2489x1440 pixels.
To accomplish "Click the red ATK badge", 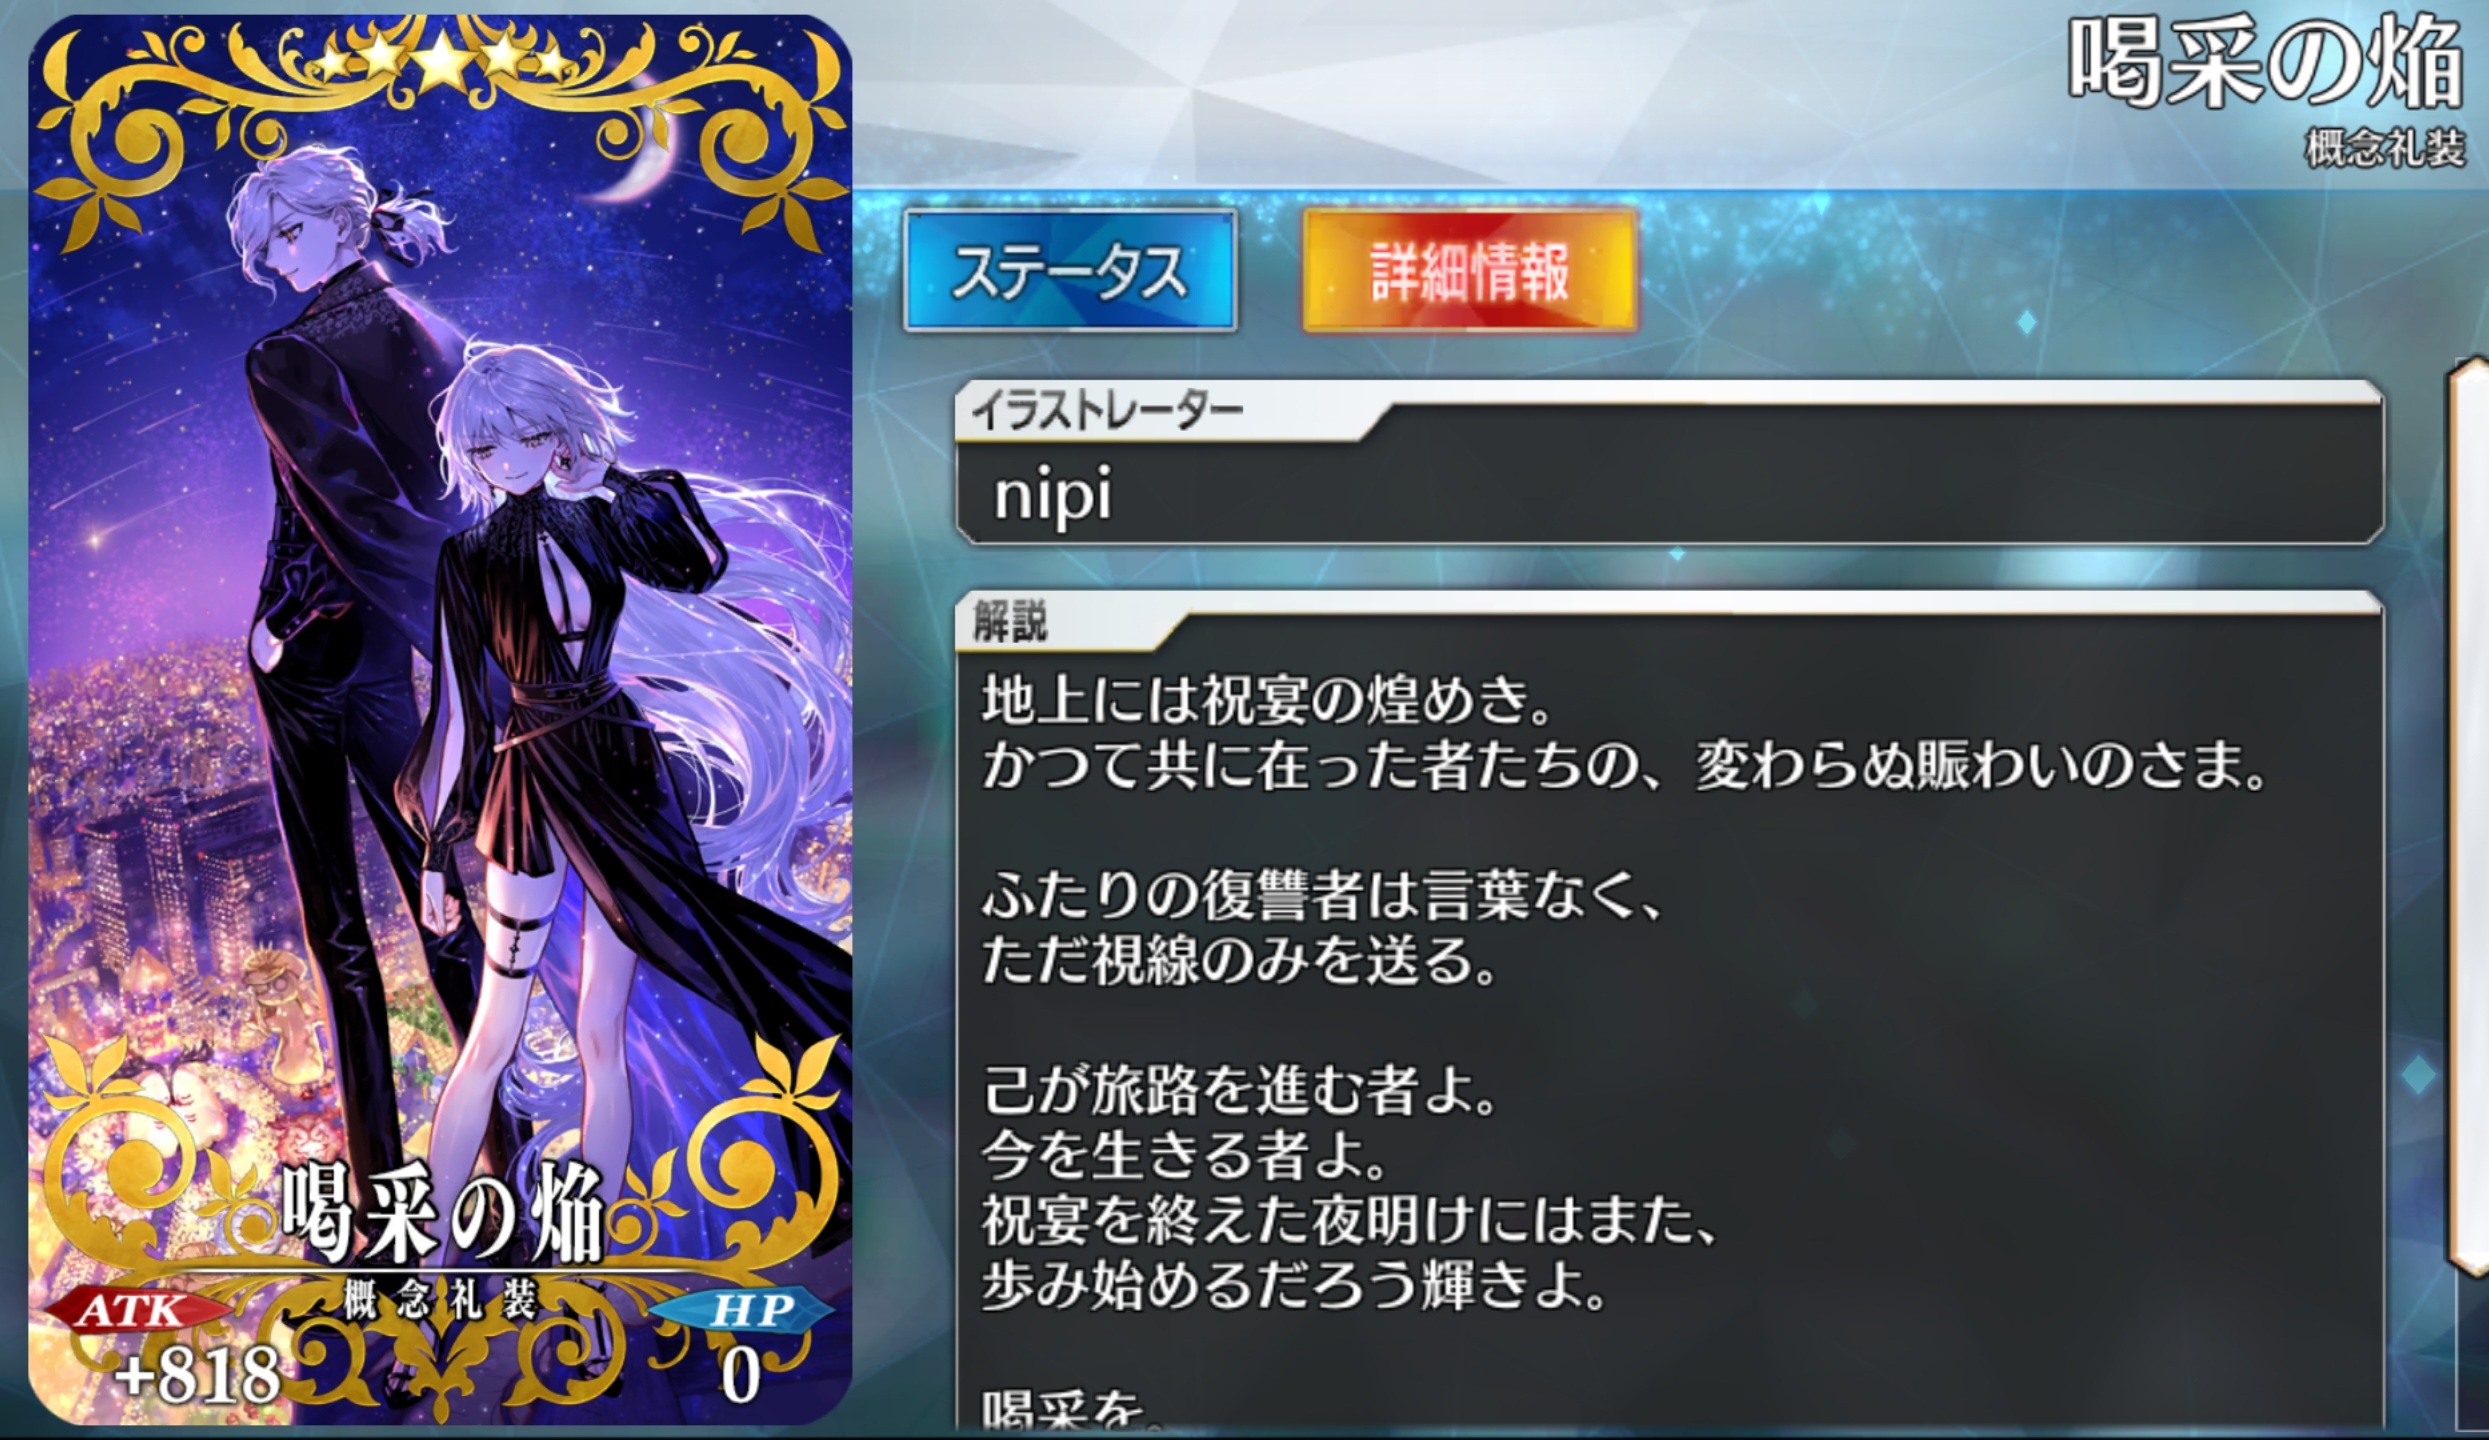I will click(x=135, y=1311).
